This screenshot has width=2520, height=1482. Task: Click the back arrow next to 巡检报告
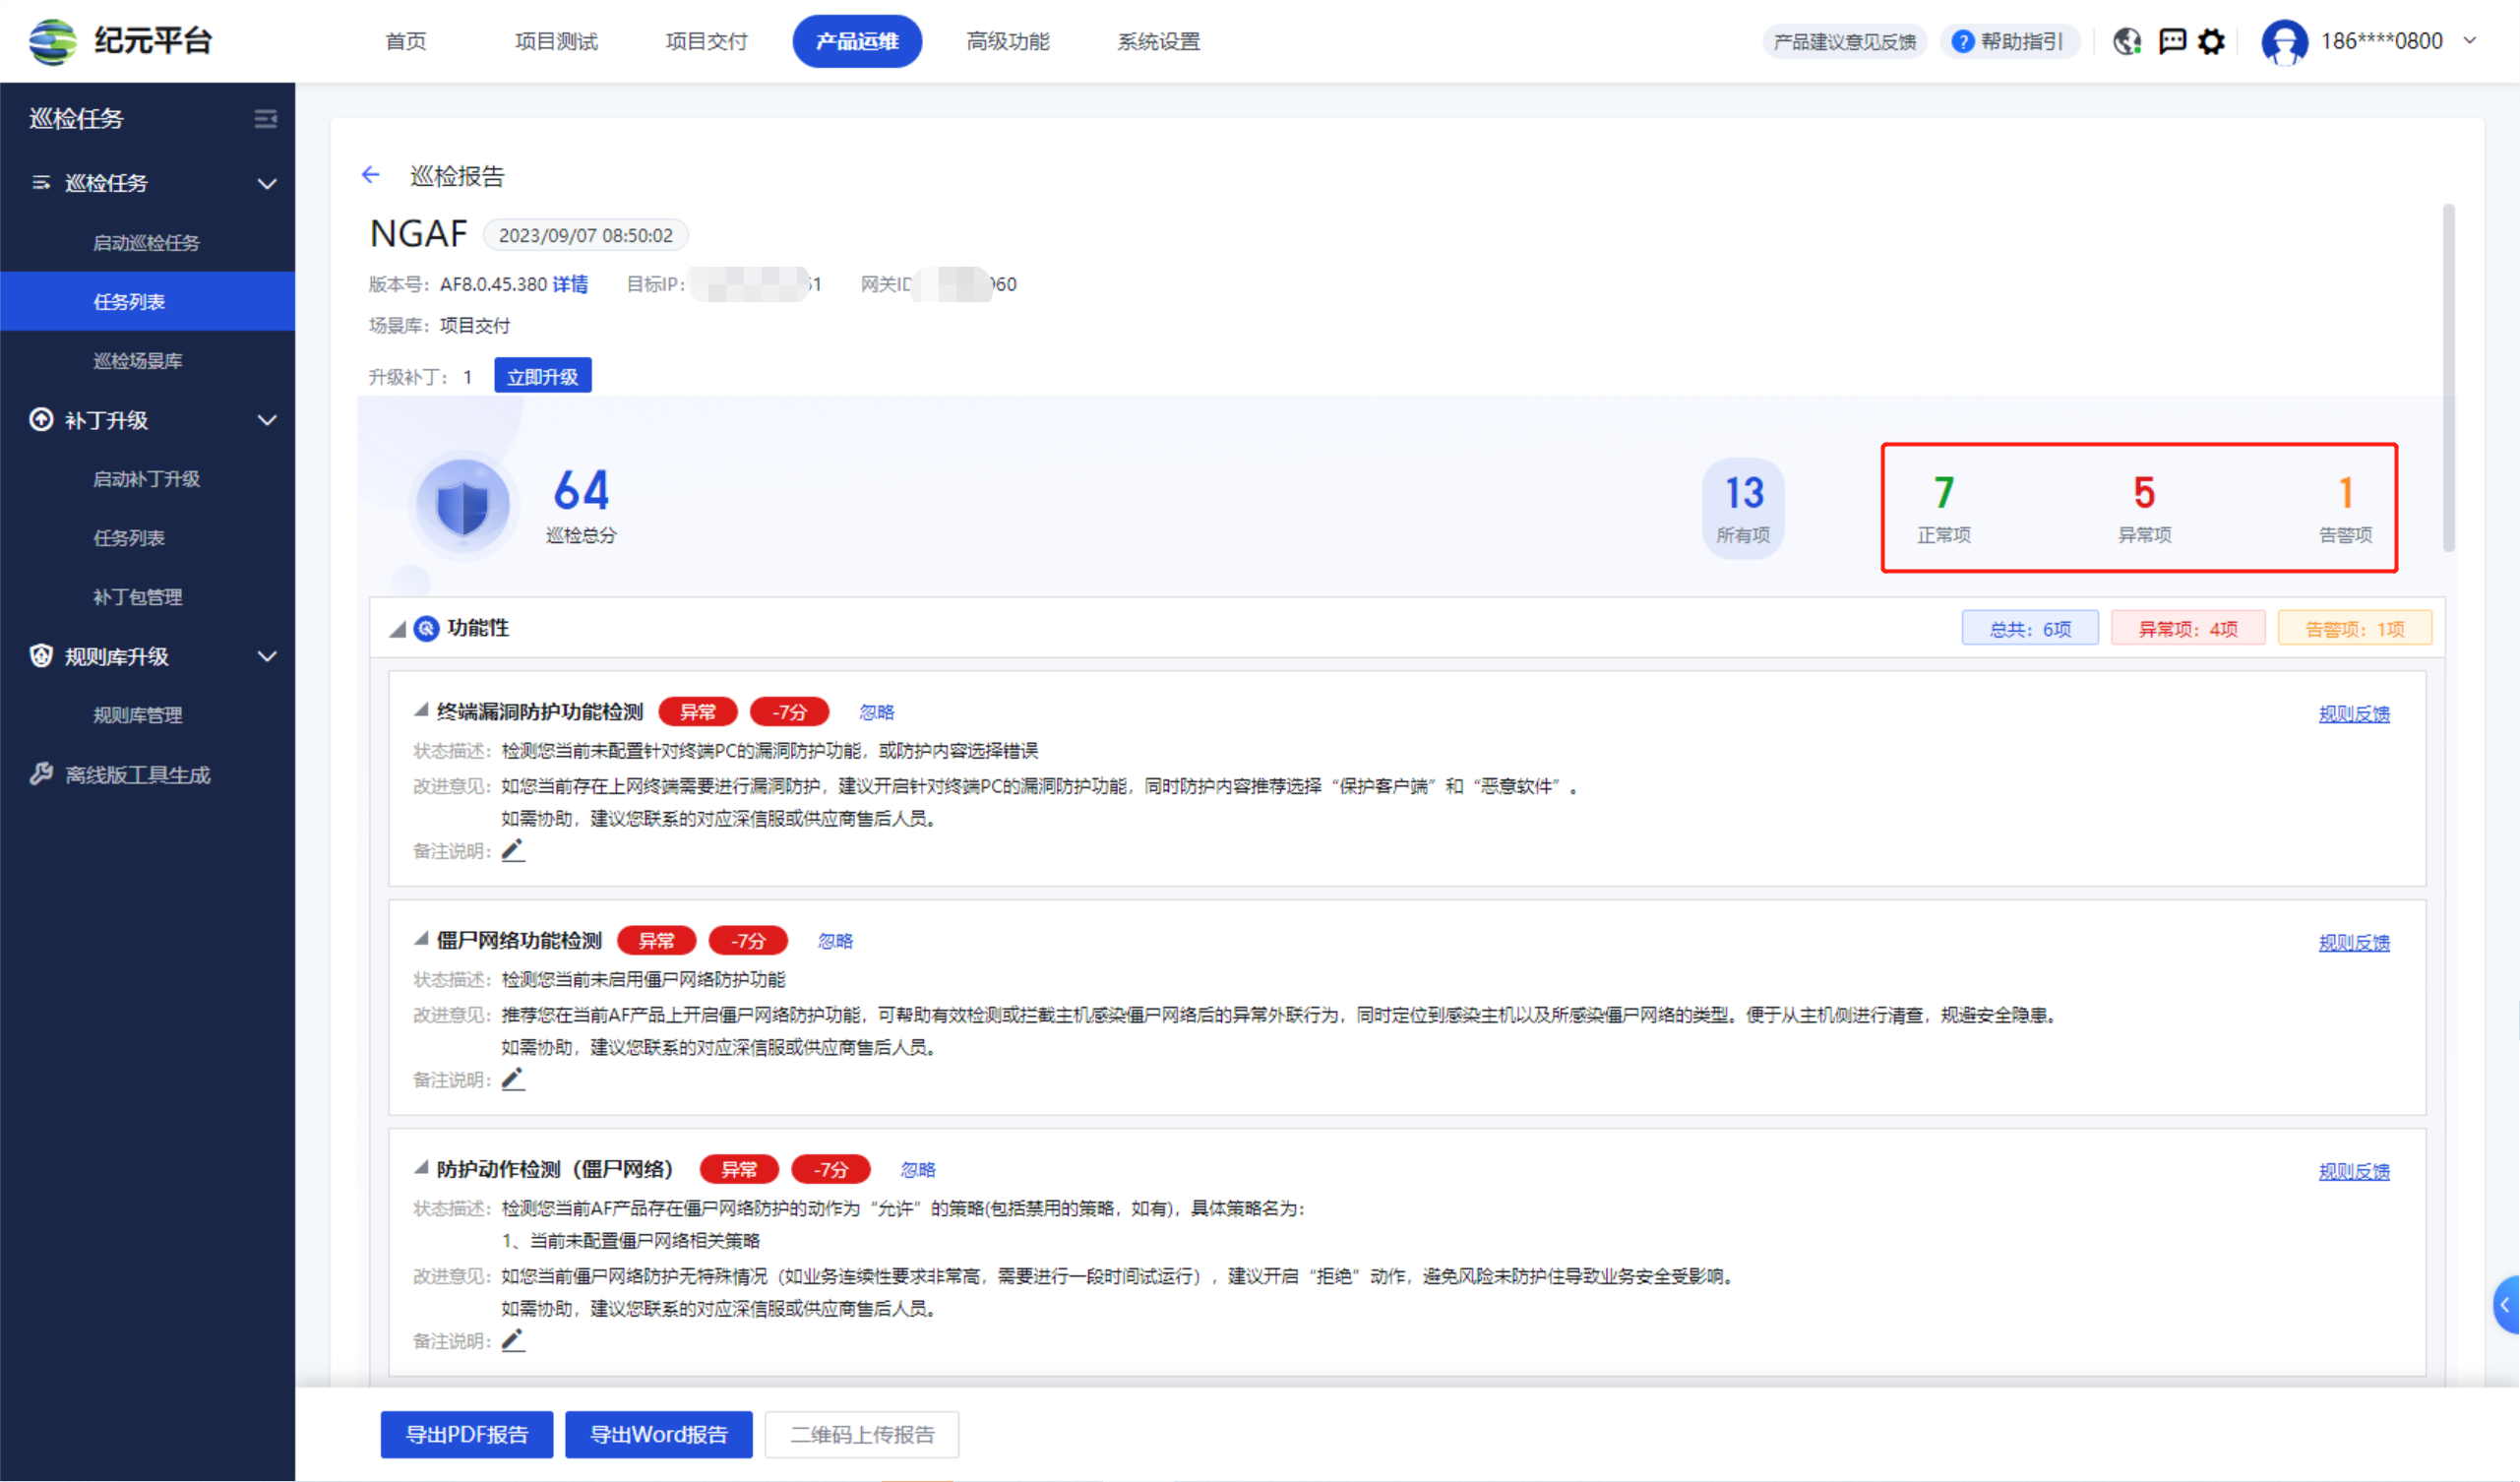[x=371, y=175]
